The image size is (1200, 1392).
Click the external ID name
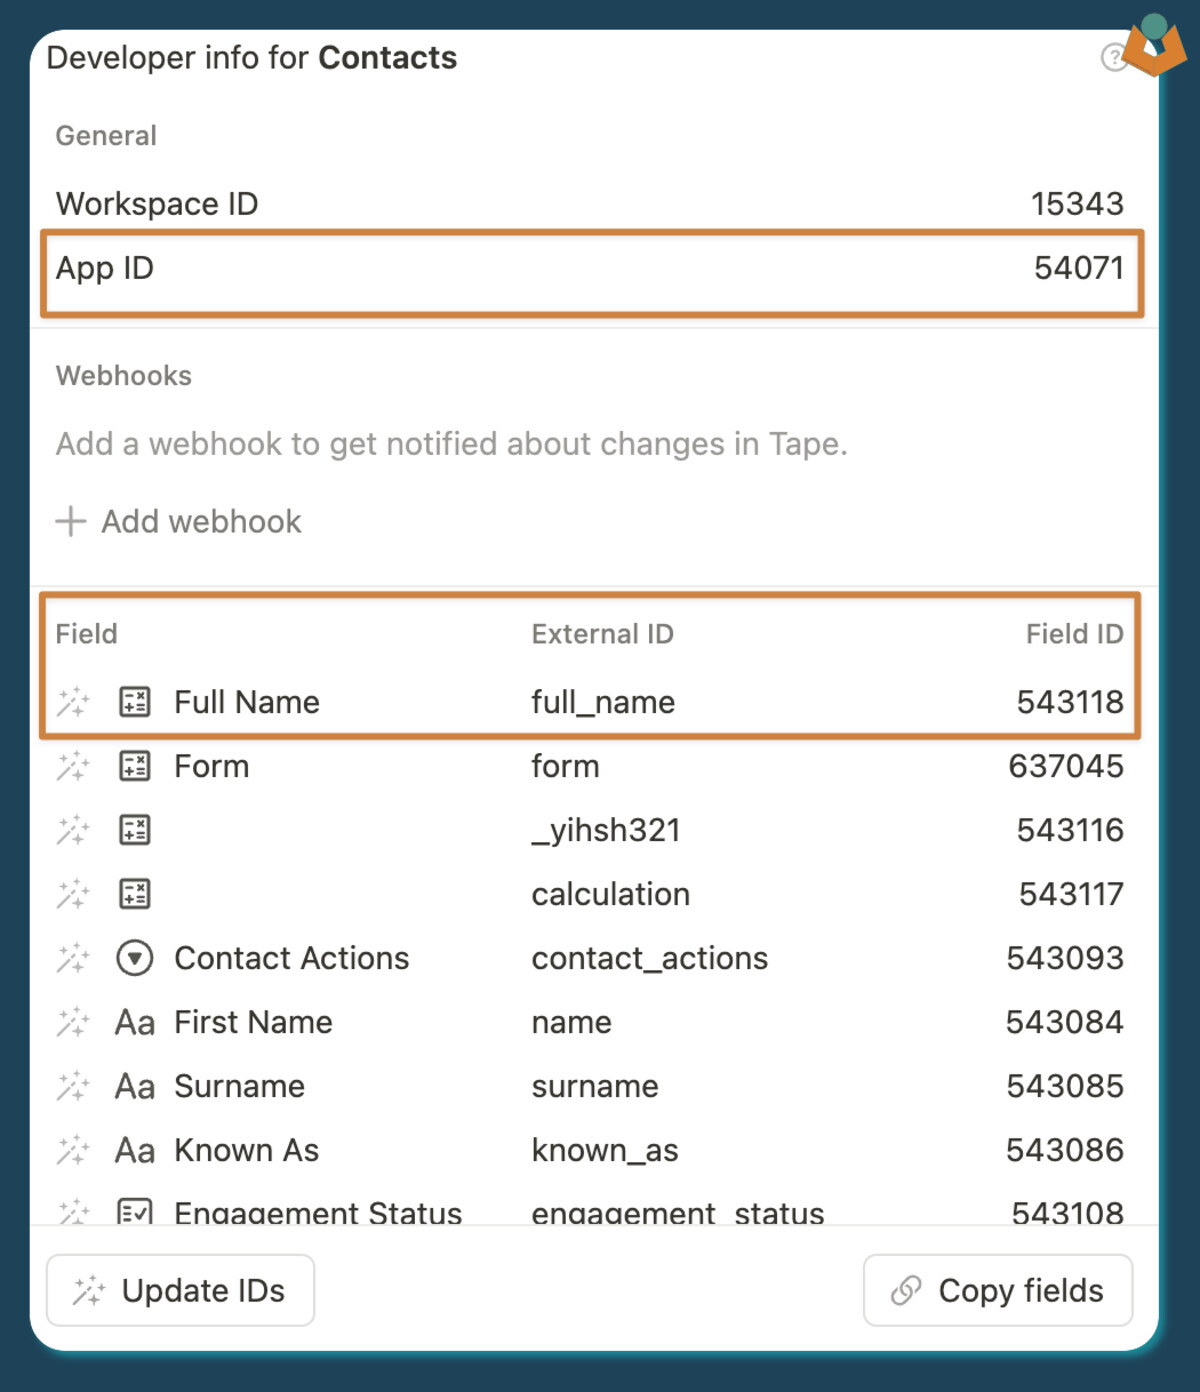pyautogui.click(x=571, y=1023)
